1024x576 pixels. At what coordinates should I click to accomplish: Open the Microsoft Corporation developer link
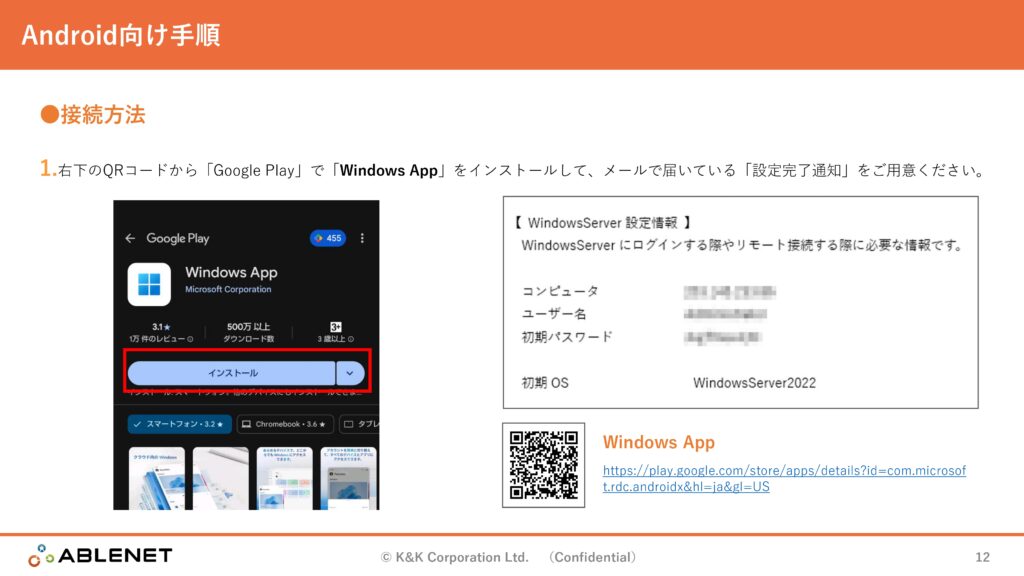[x=228, y=290]
